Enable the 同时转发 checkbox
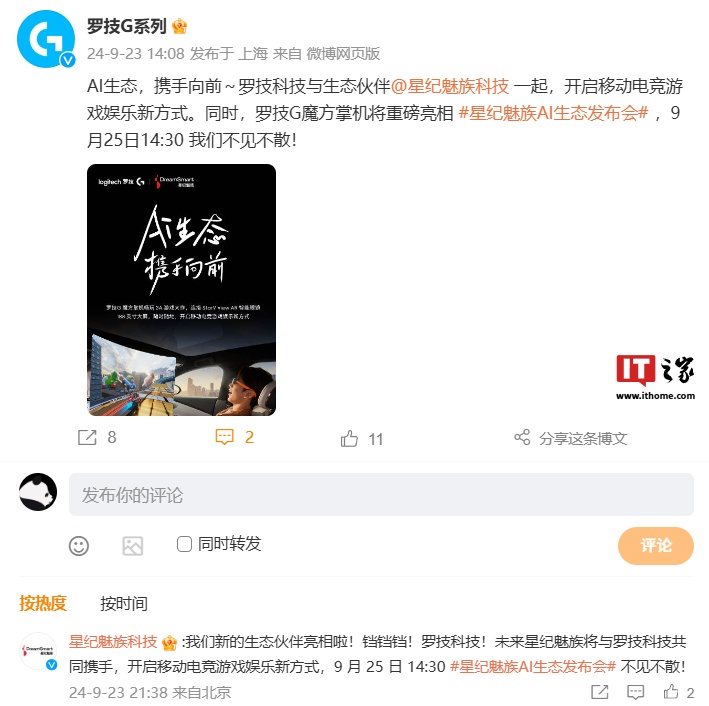The height and width of the screenshot is (706, 709). 184,544
